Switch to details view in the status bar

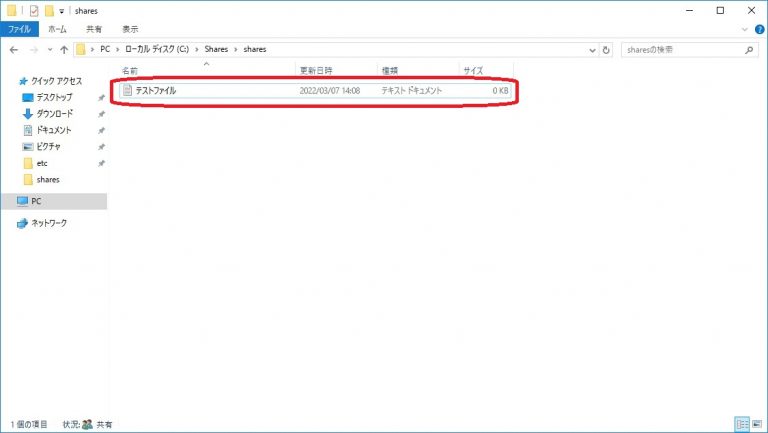tap(741, 424)
